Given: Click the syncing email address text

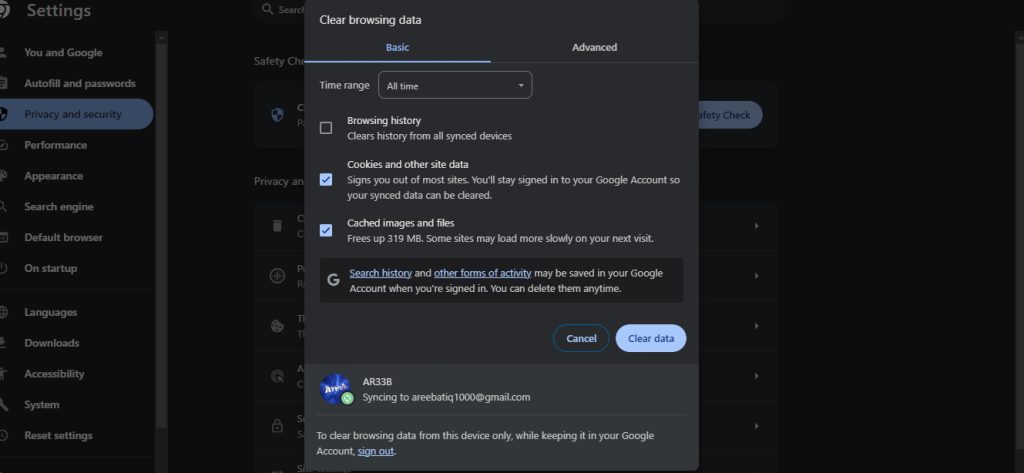Looking at the screenshot, I should click(471, 397).
